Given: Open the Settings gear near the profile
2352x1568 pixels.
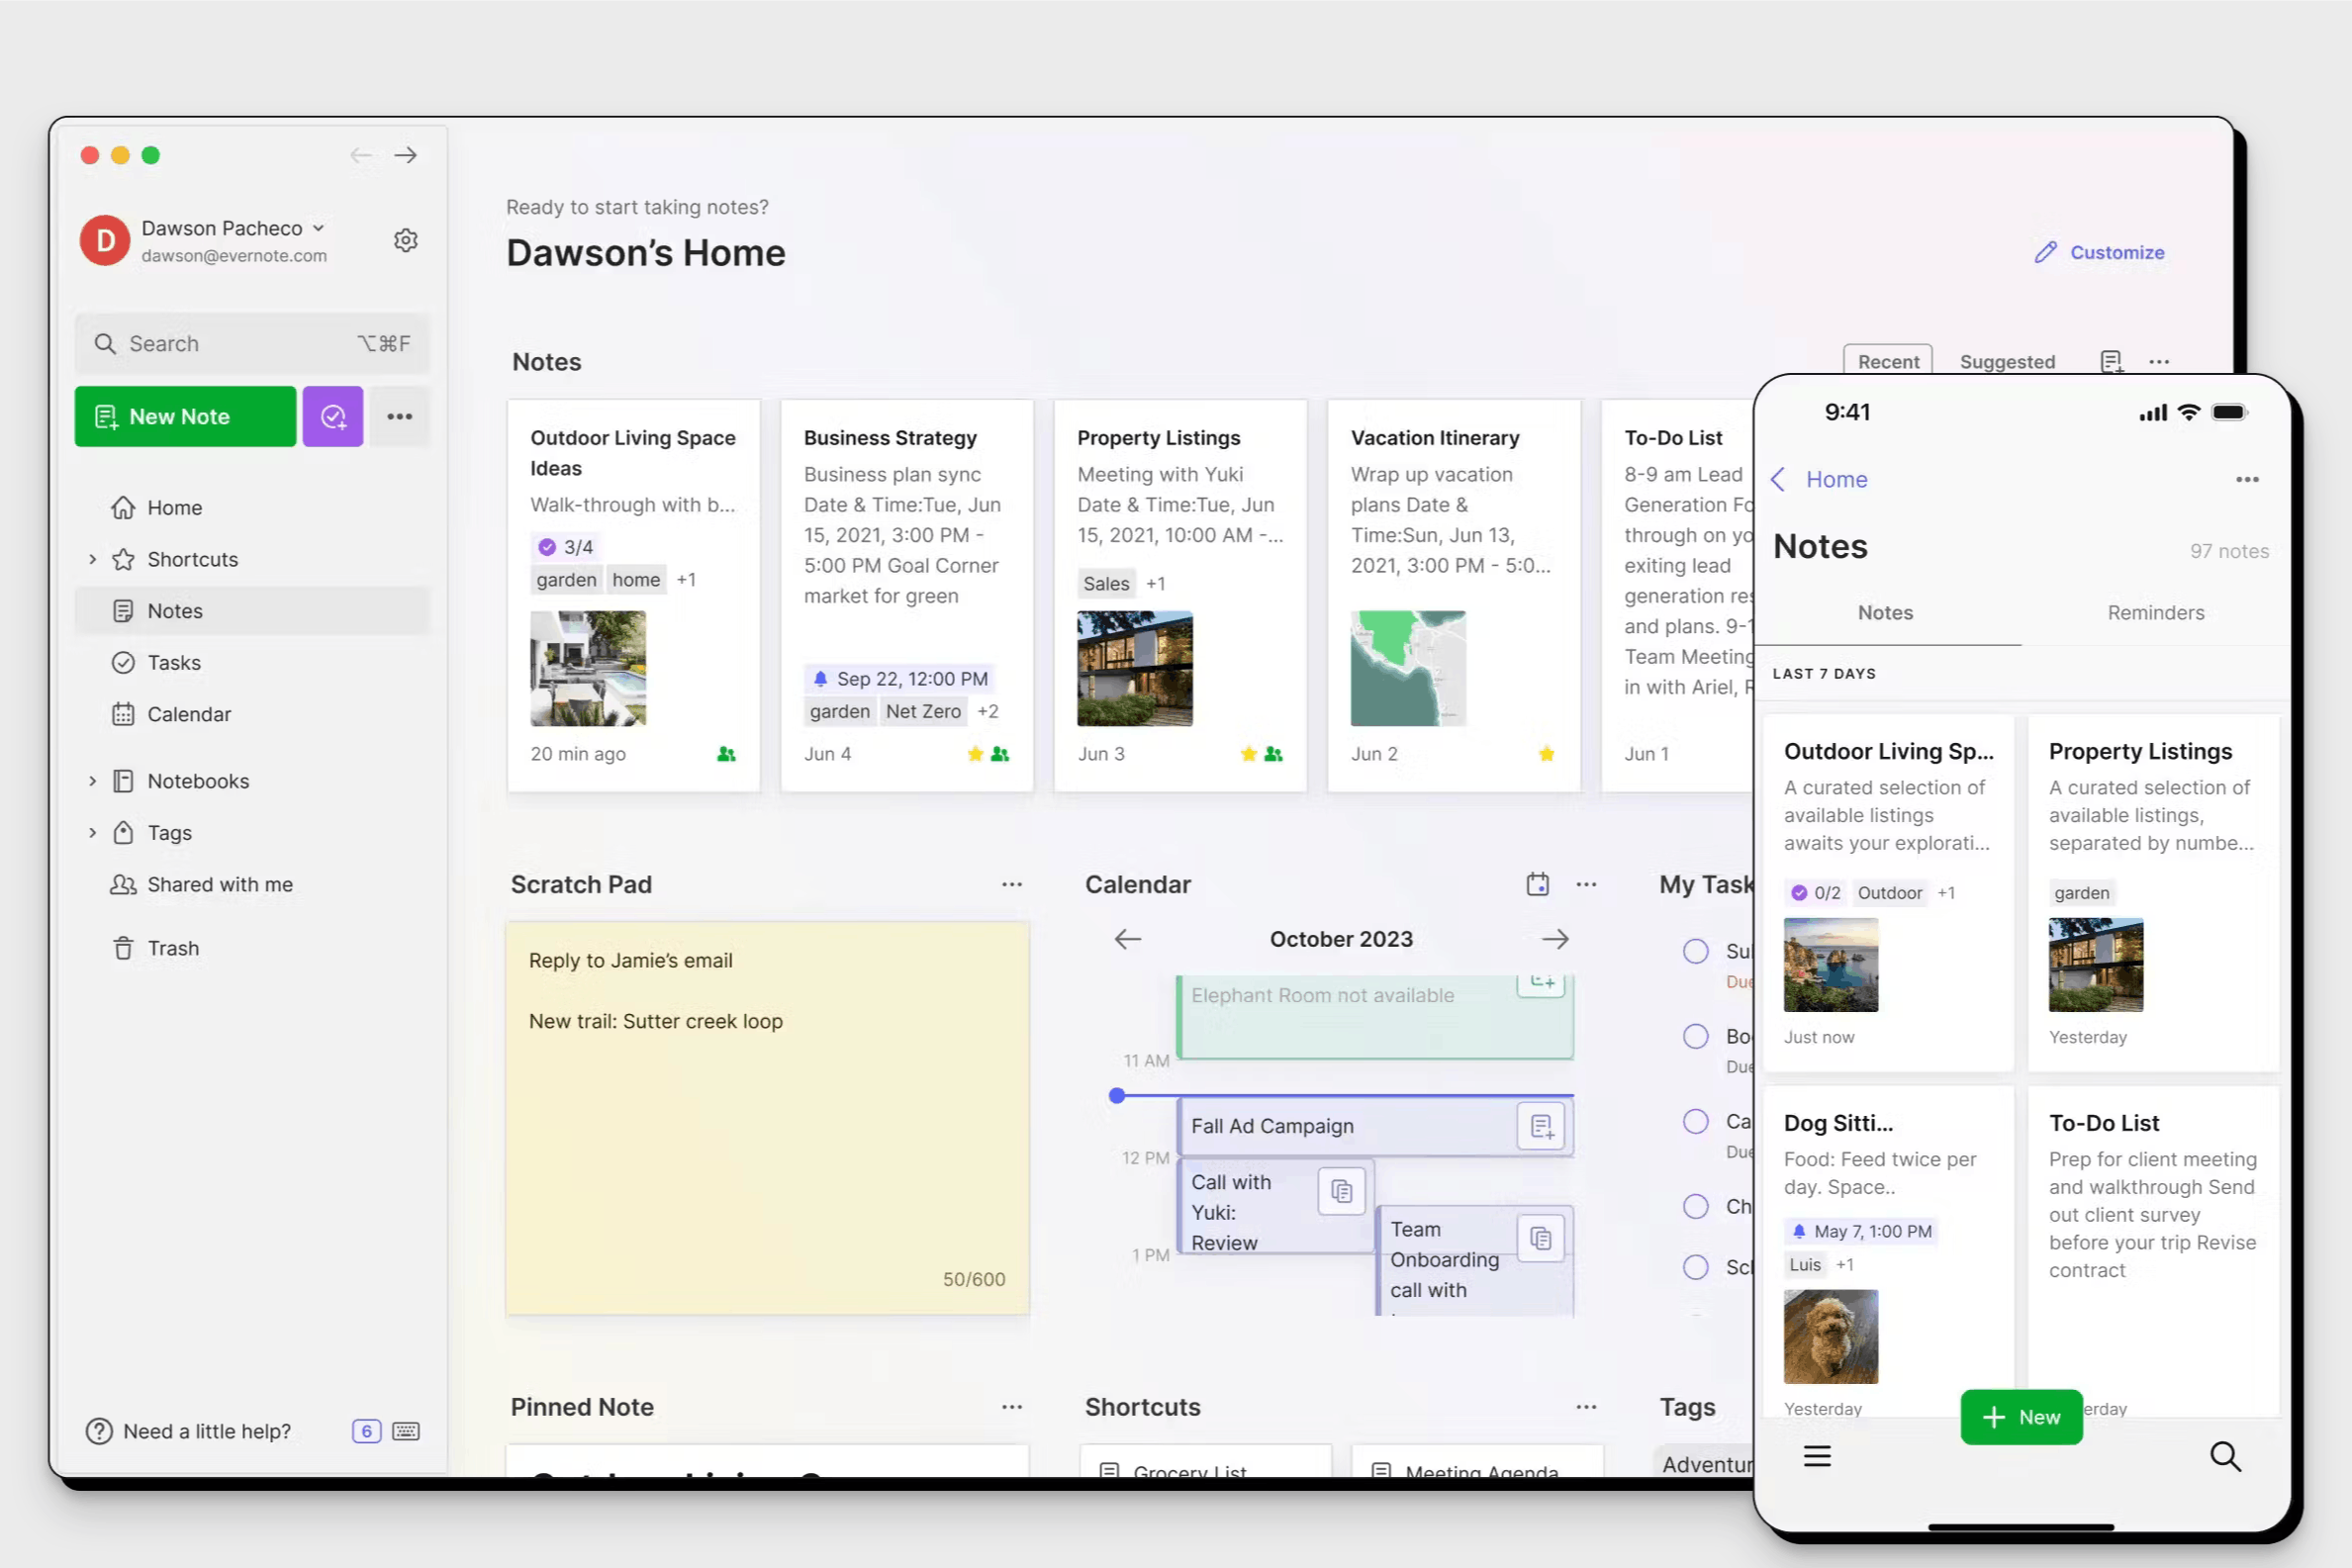Looking at the screenshot, I should point(405,240).
